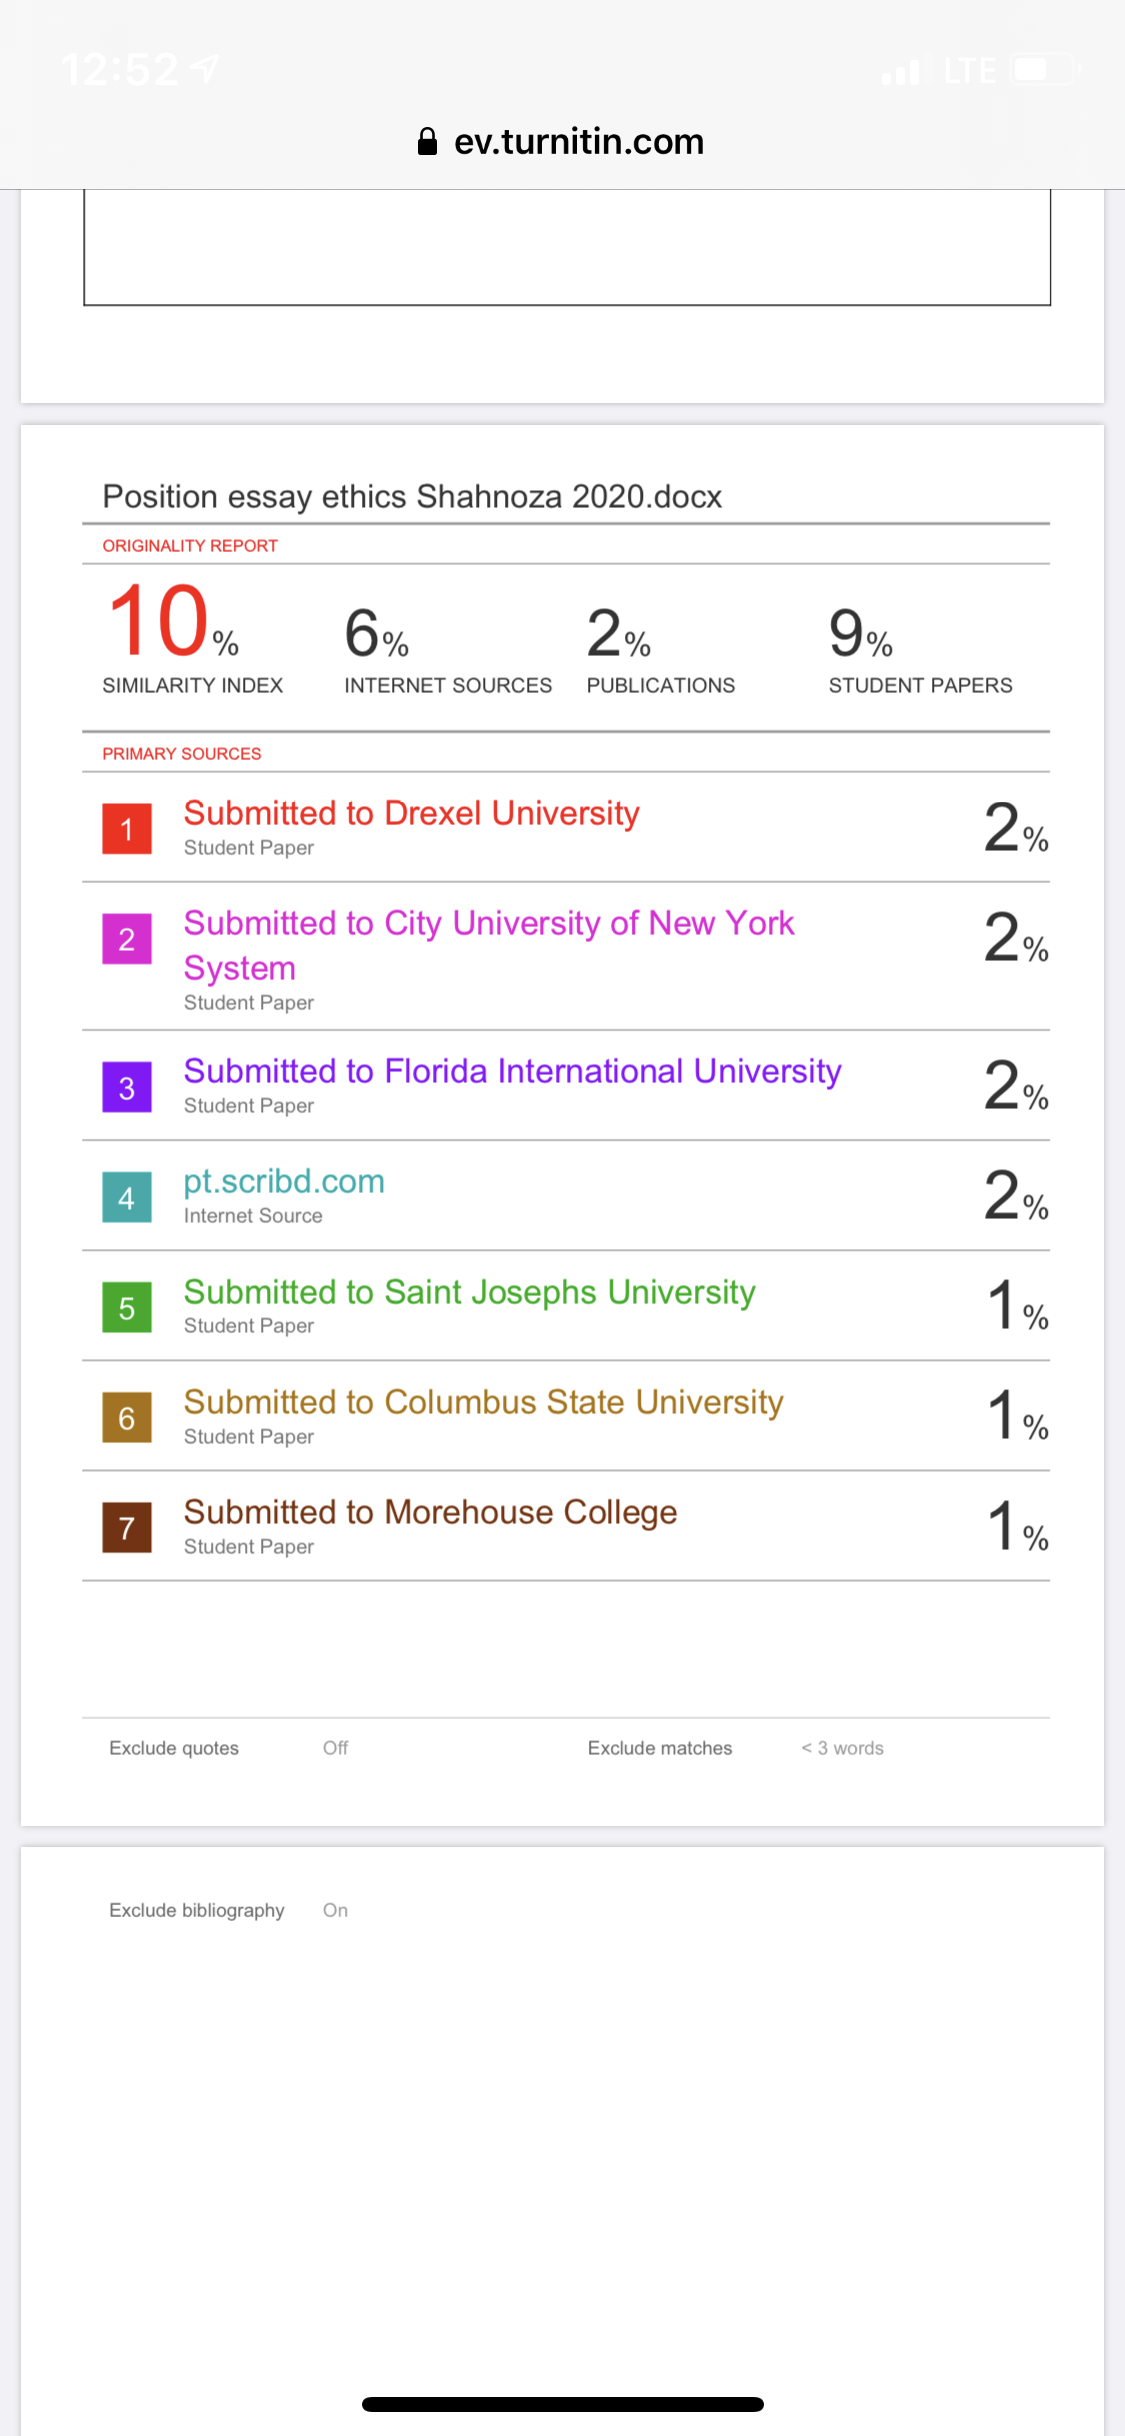Viewport: 1125px width, 2436px height.
Task: Open the pt.scribd.com internet source
Action: [x=284, y=1181]
